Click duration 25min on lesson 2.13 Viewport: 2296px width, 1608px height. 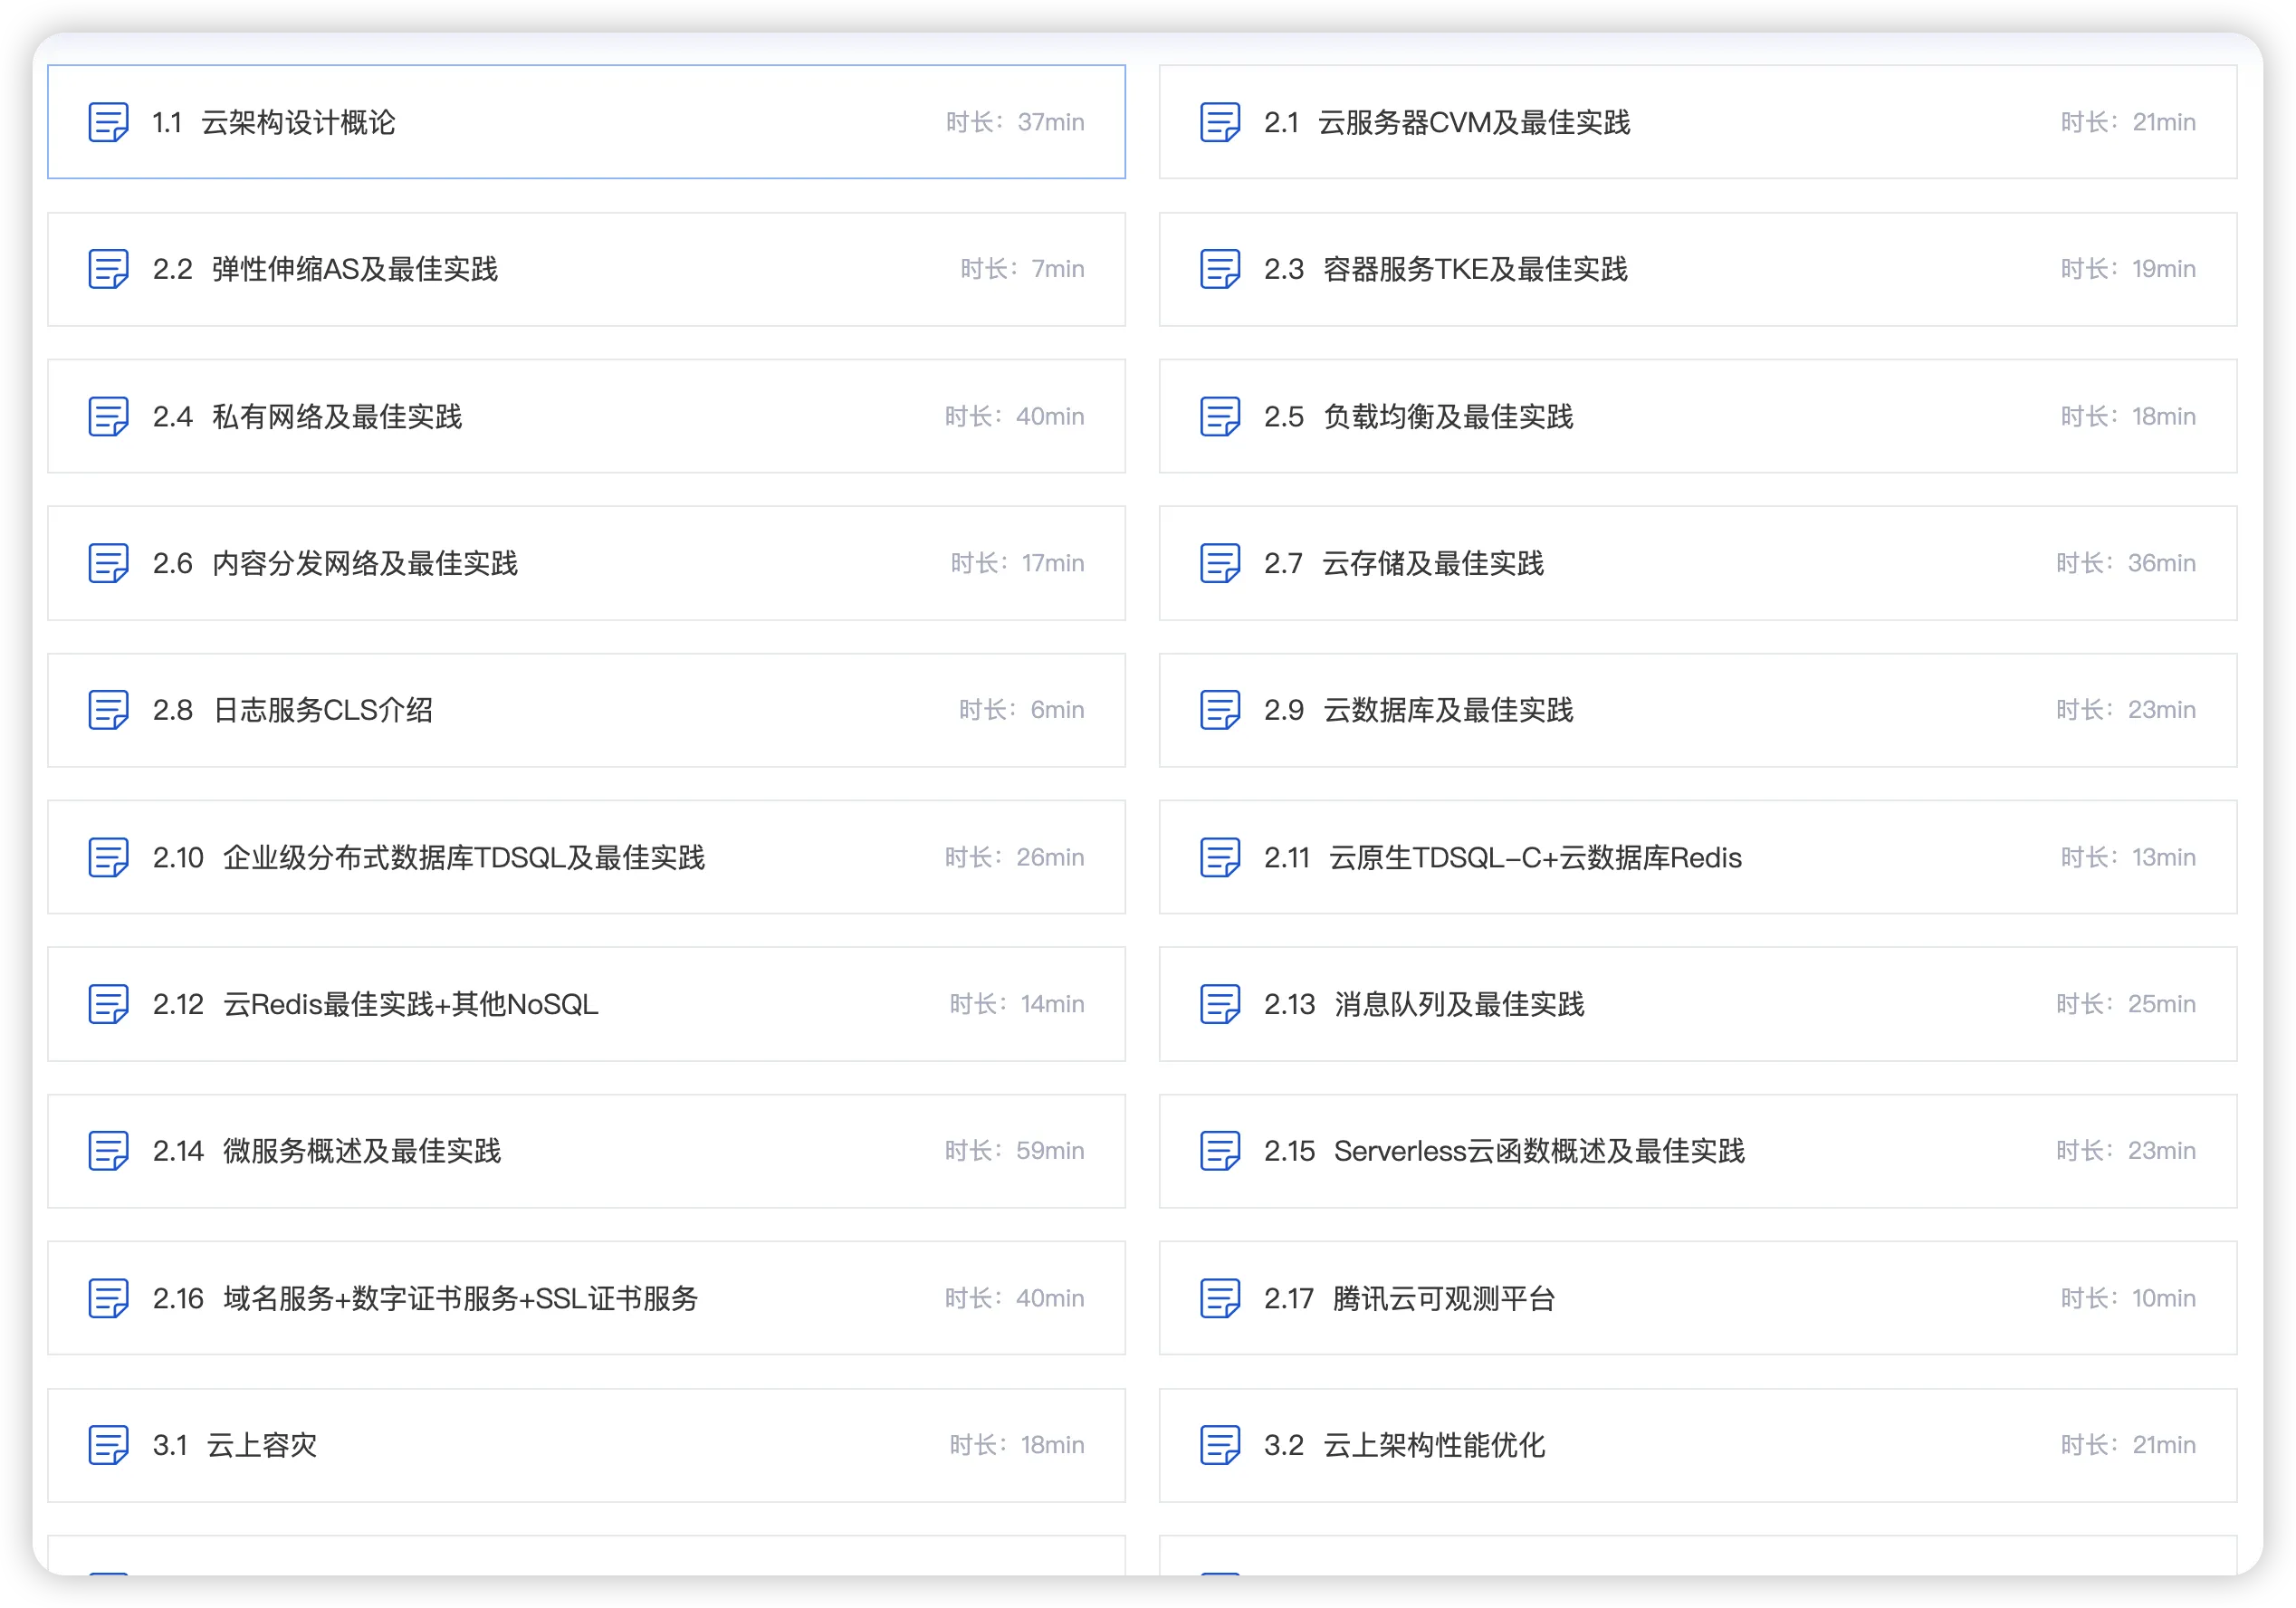point(2126,1004)
